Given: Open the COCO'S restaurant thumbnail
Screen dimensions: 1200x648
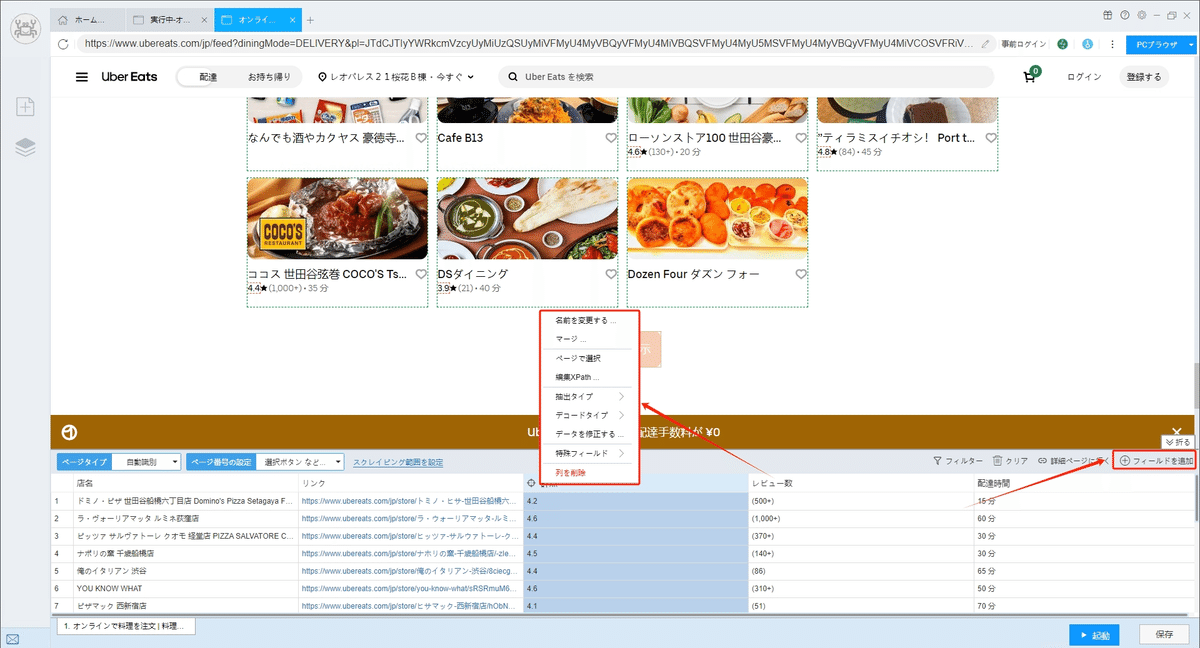Looking at the screenshot, I should pos(337,219).
